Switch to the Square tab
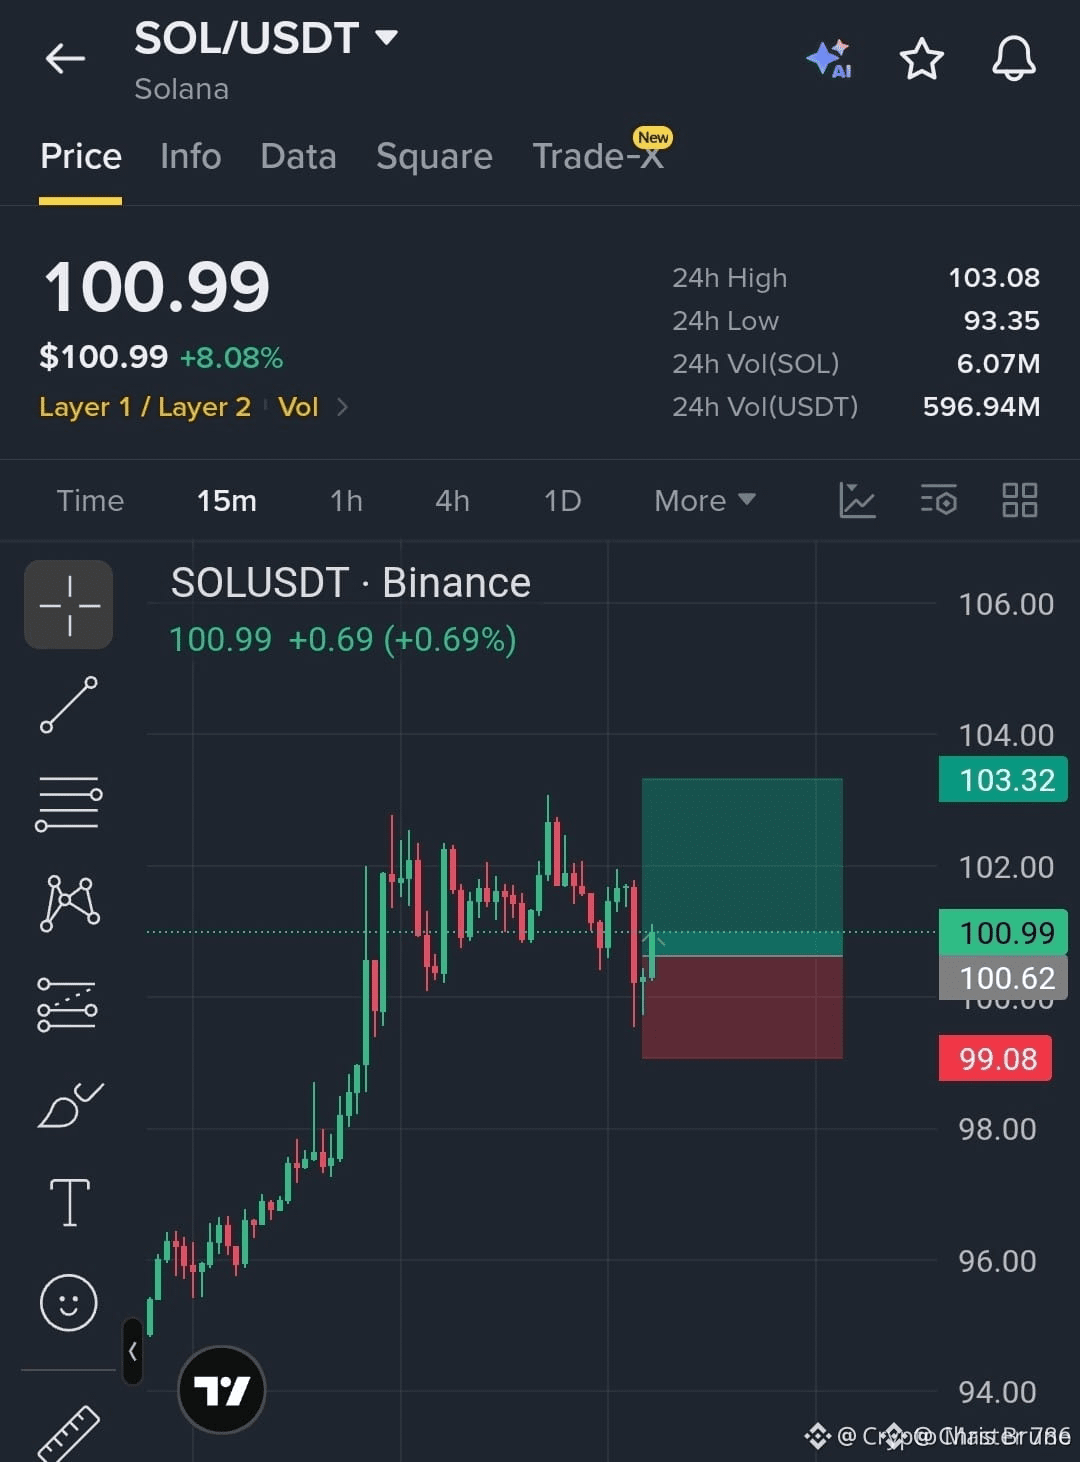Screen dimensions: 1080x1462 (x=434, y=157)
